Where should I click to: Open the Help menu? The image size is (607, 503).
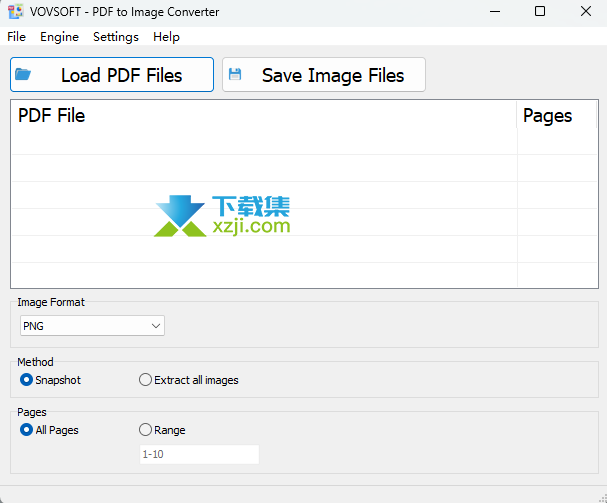coord(166,37)
